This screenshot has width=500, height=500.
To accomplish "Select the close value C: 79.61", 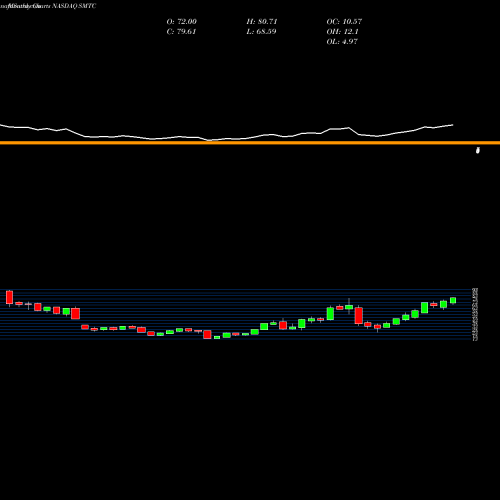I will point(181,32).
